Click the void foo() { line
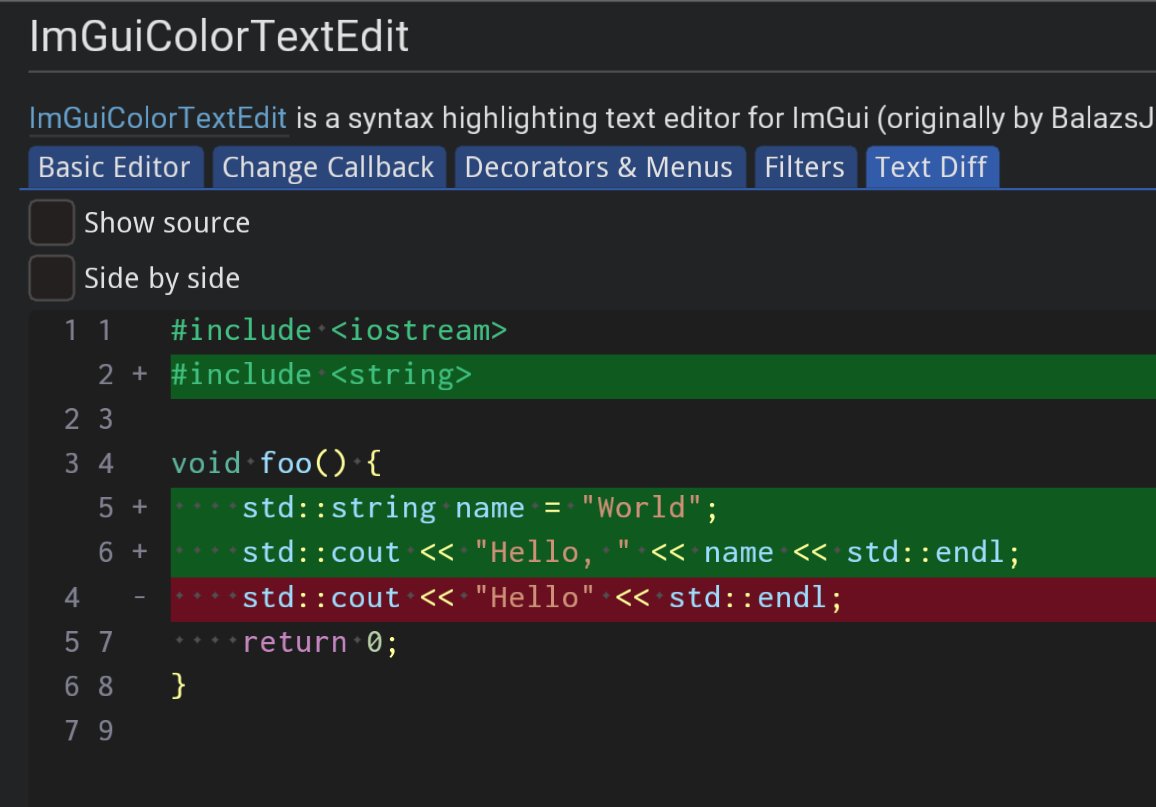The width and height of the screenshot is (1156, 807). click(276, 464)
